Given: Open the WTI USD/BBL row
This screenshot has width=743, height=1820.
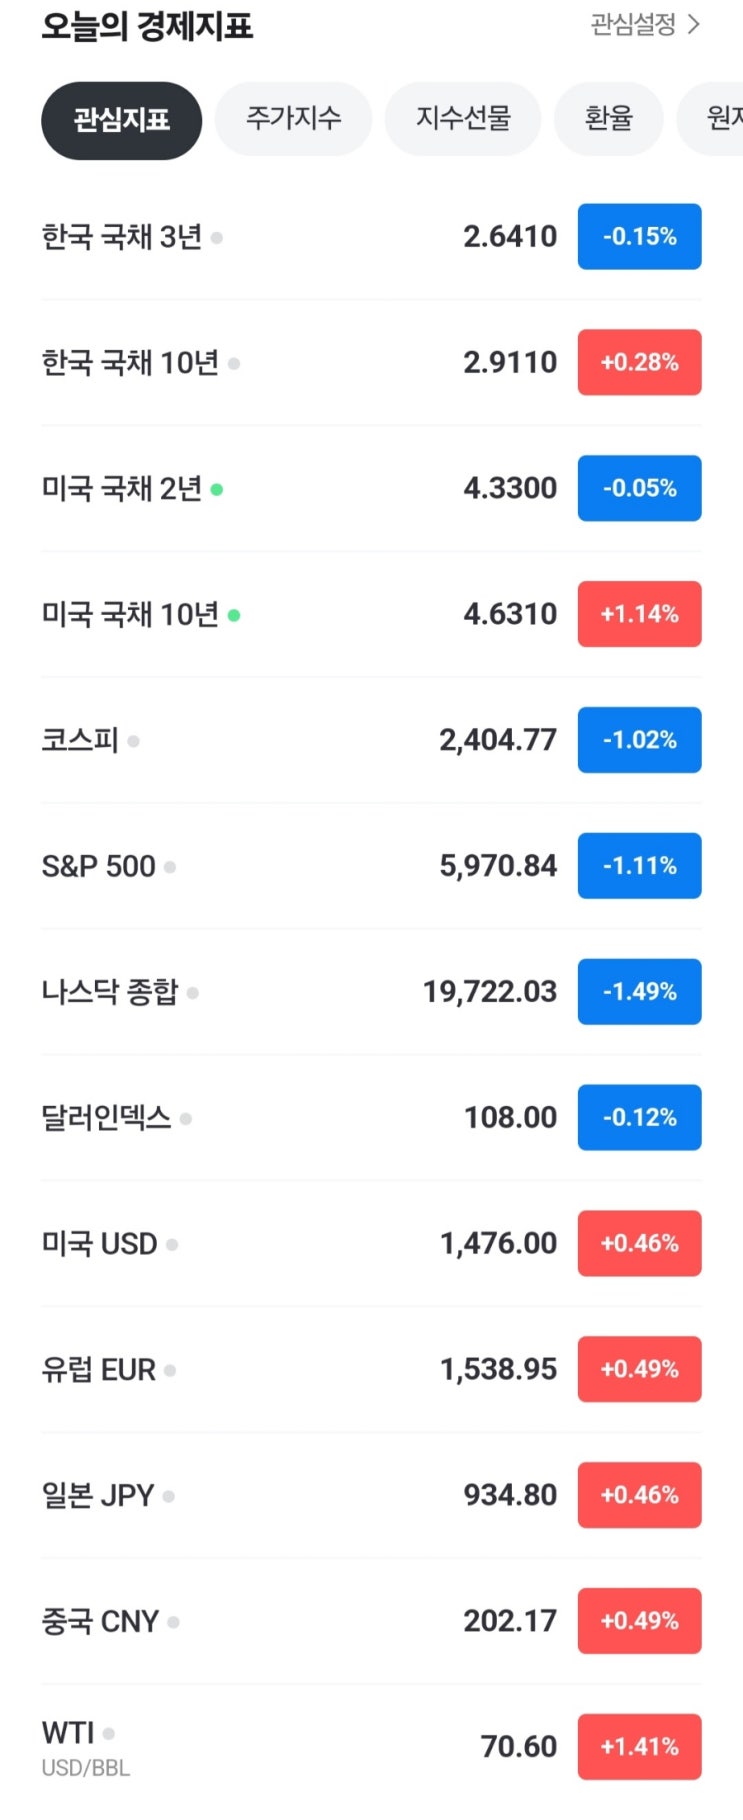Looking at the screenshot, I should click(300, 1747).
